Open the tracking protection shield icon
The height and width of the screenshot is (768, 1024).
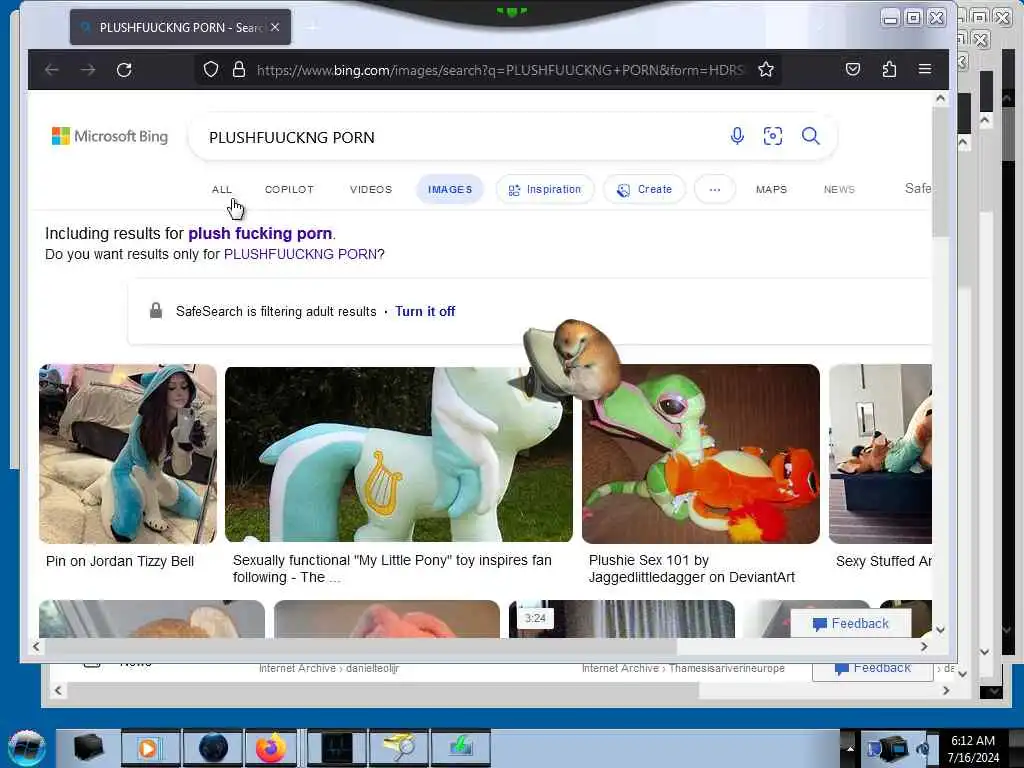(x=210, y=69)
